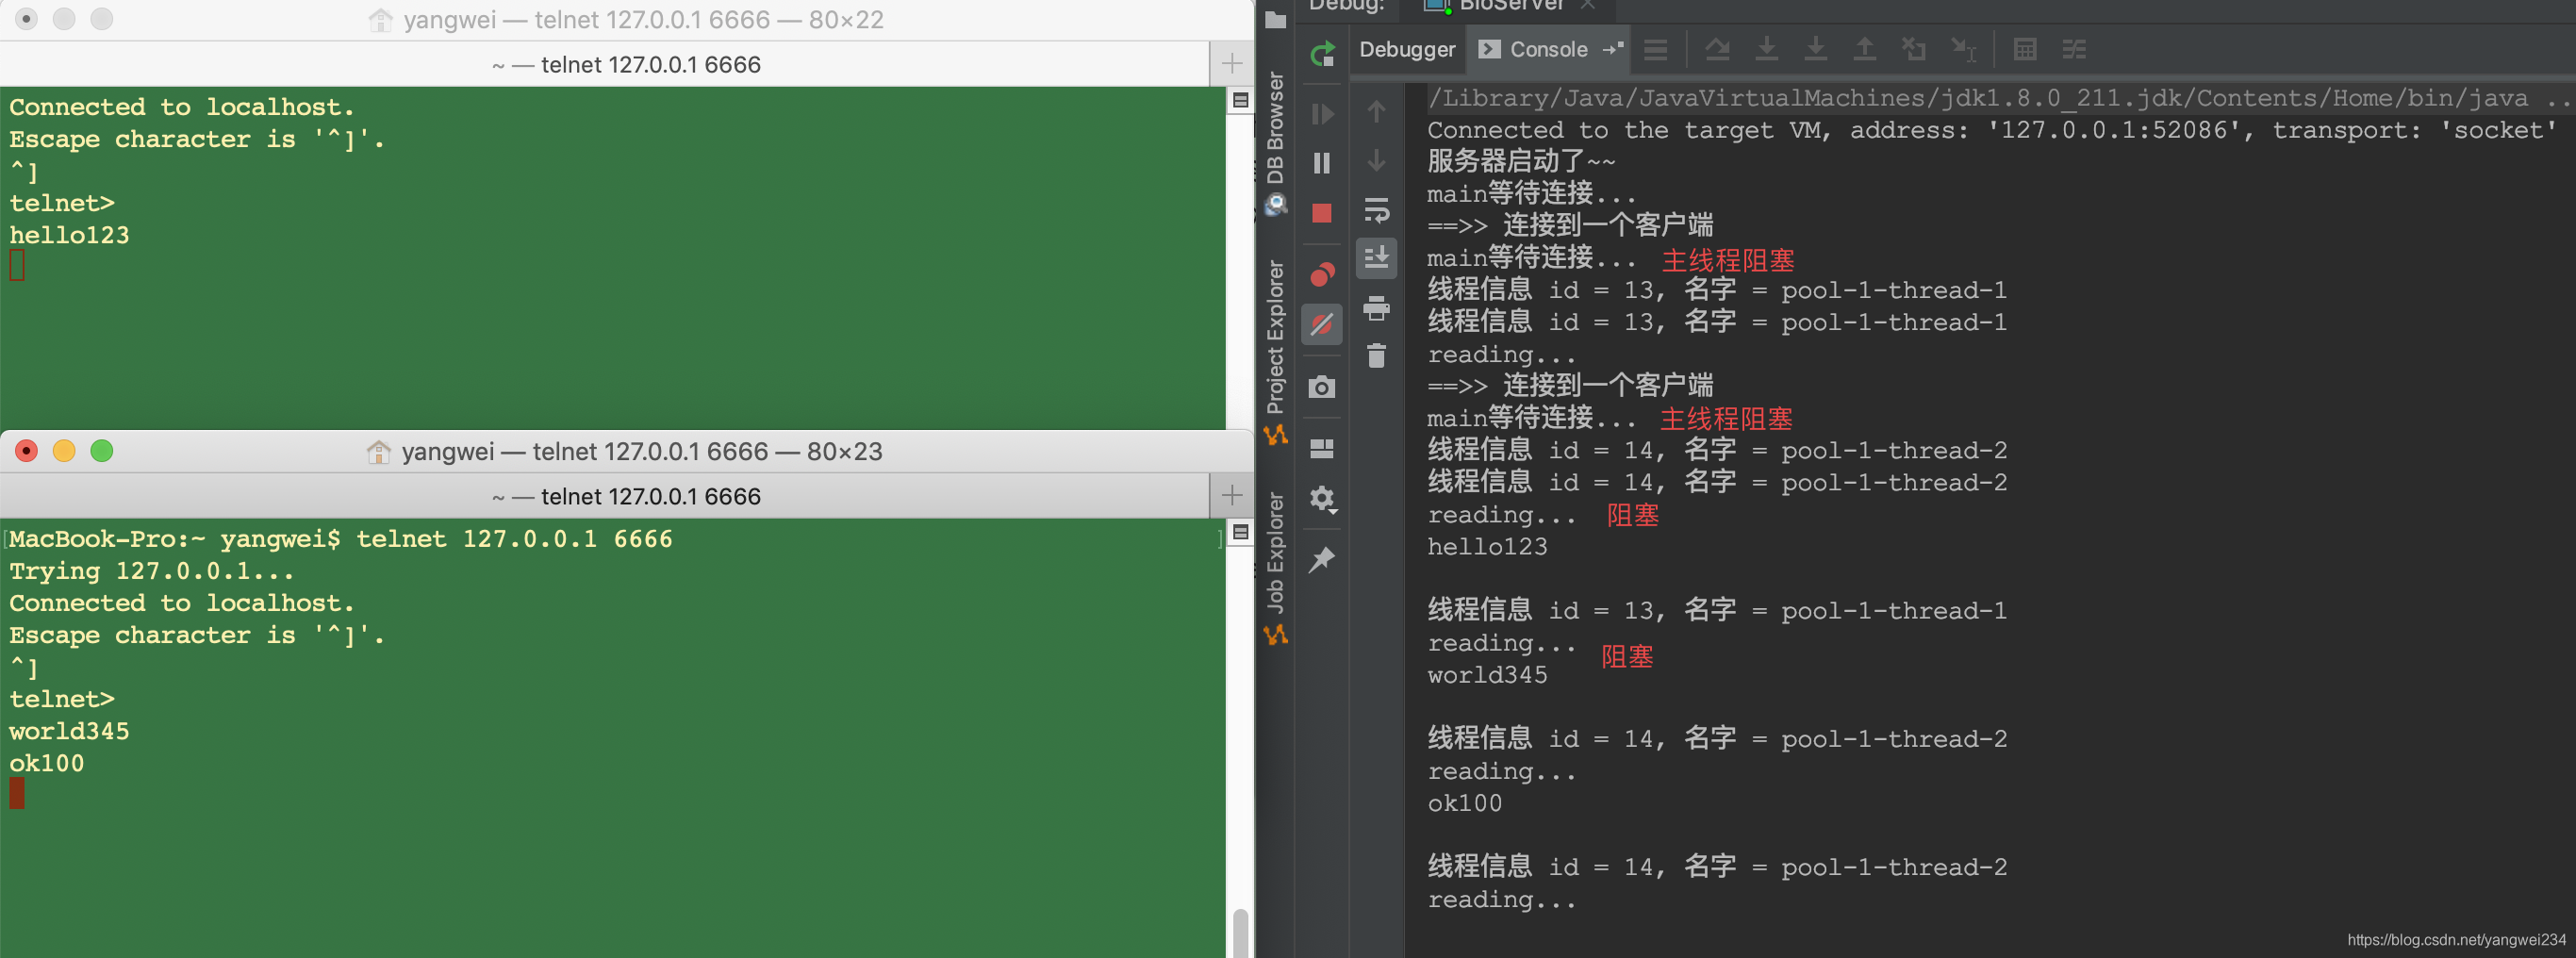Viewport: 2576px width, 958px height.
Task: Click the Step Out icon
Action: click(x=1865, y=50)
